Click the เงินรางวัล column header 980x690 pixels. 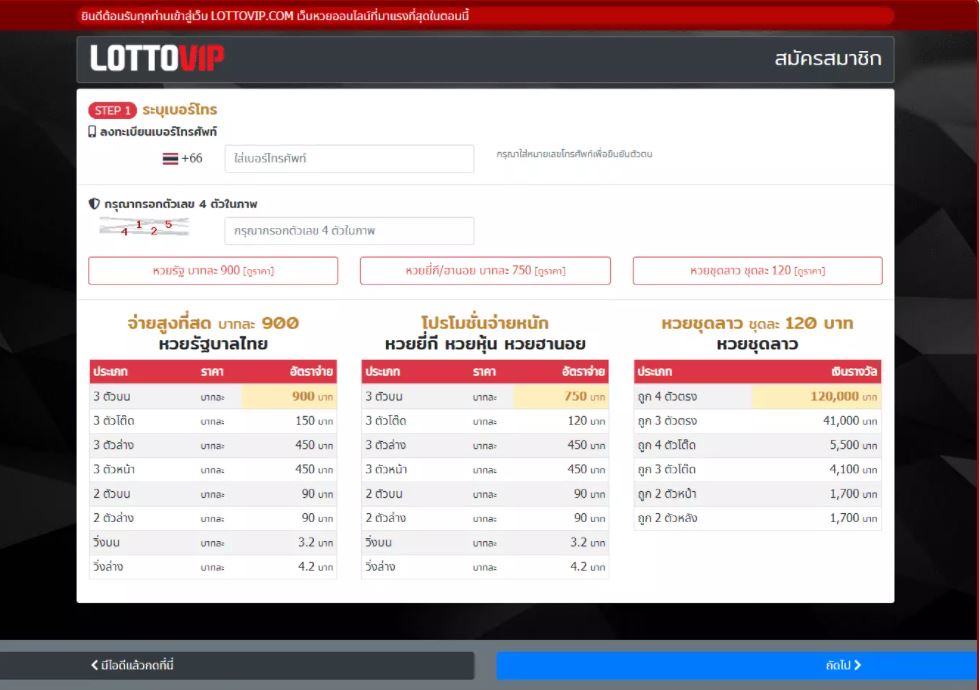click(x=854, y=371)
